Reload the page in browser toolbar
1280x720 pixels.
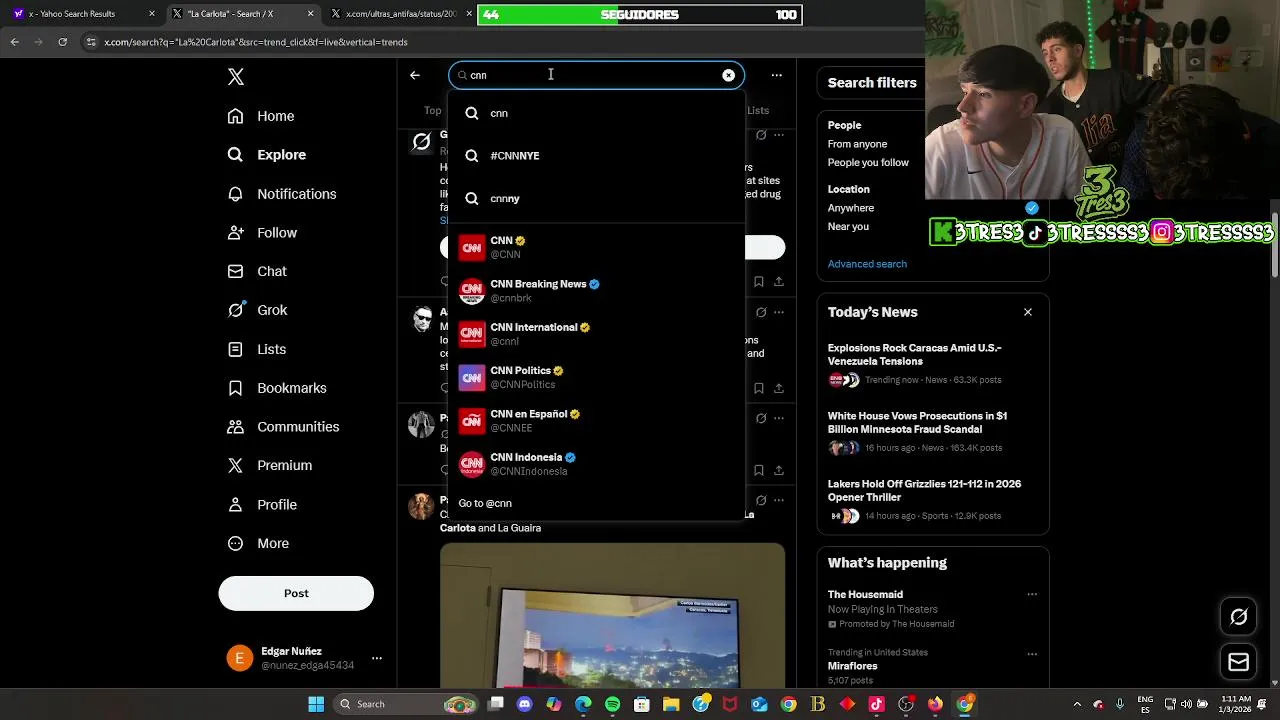tap(62, 42)
